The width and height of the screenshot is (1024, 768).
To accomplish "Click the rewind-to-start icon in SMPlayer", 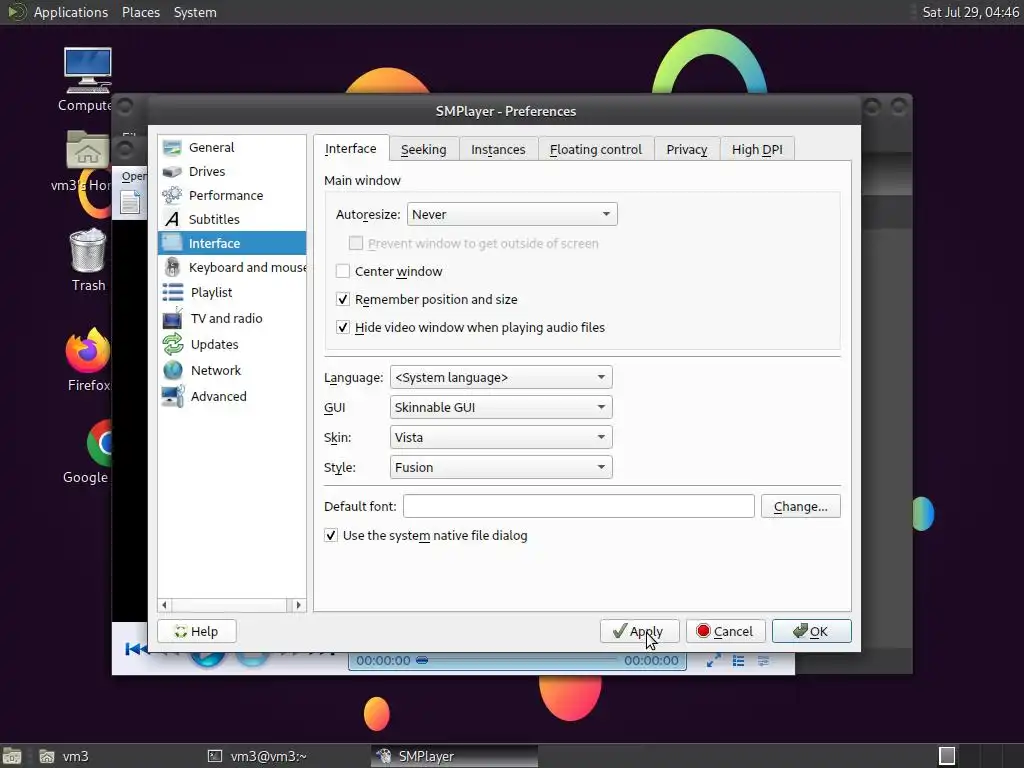I will 135,648.
